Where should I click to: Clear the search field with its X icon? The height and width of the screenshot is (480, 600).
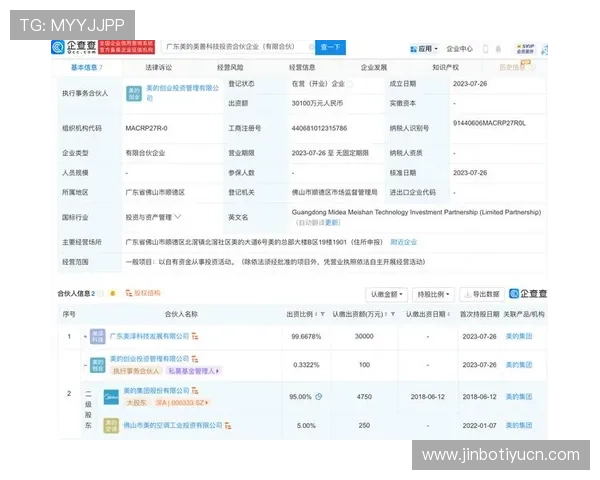[x=311, y=47]
